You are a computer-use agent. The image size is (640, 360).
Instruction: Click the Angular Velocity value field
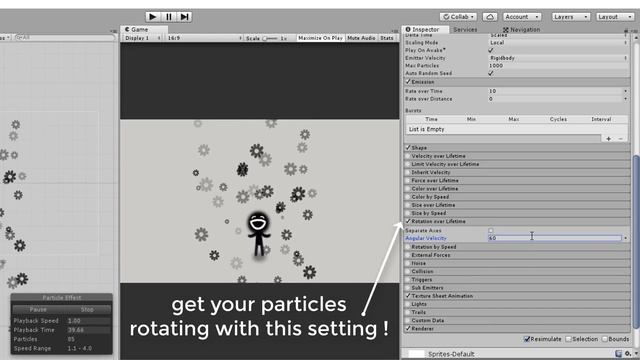(x=555, y=238)
